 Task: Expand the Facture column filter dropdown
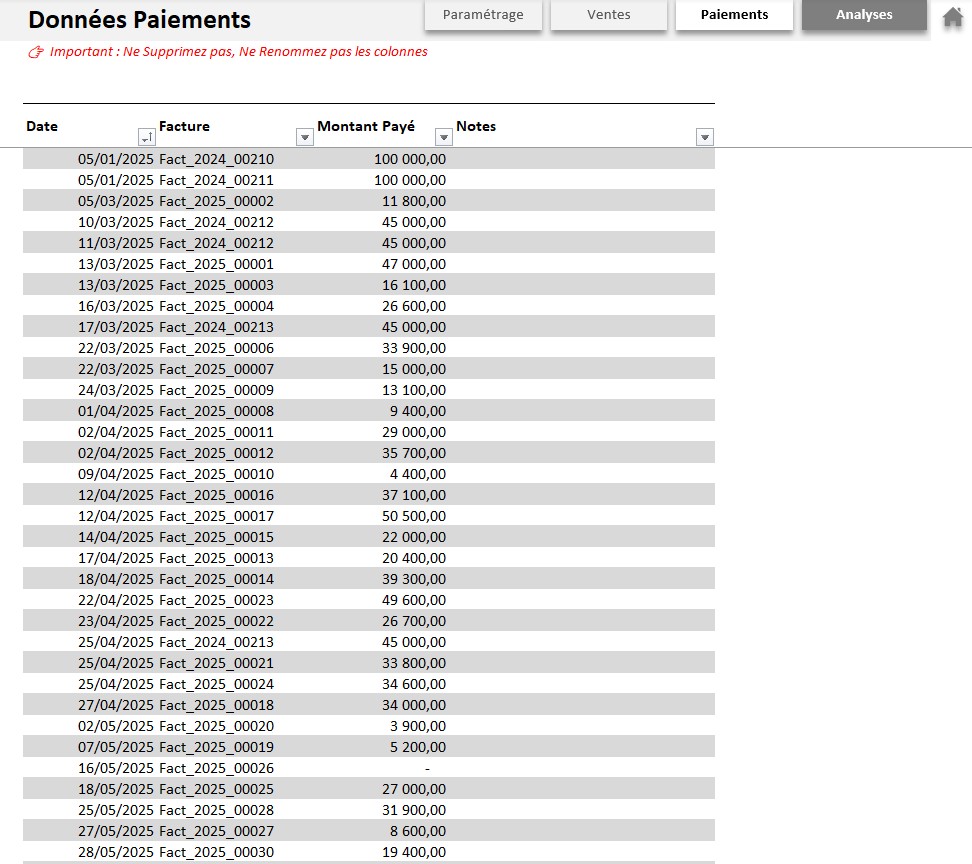(305, 137)
